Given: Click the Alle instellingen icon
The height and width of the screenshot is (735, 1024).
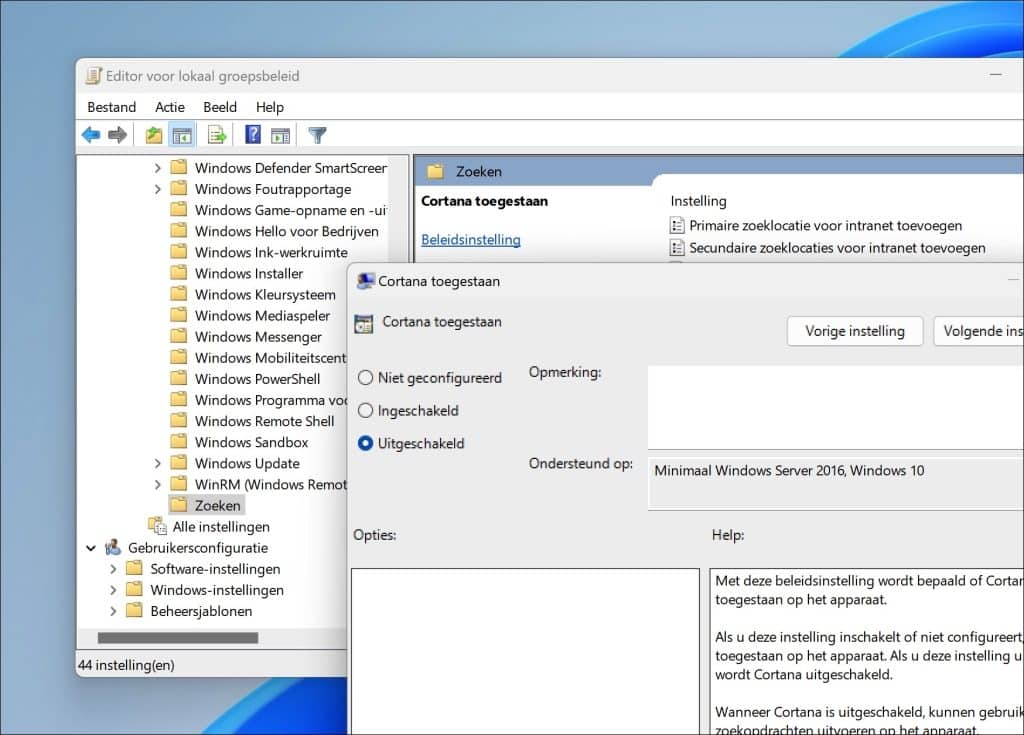Looking at the screenshot, I should pos(157,526).
